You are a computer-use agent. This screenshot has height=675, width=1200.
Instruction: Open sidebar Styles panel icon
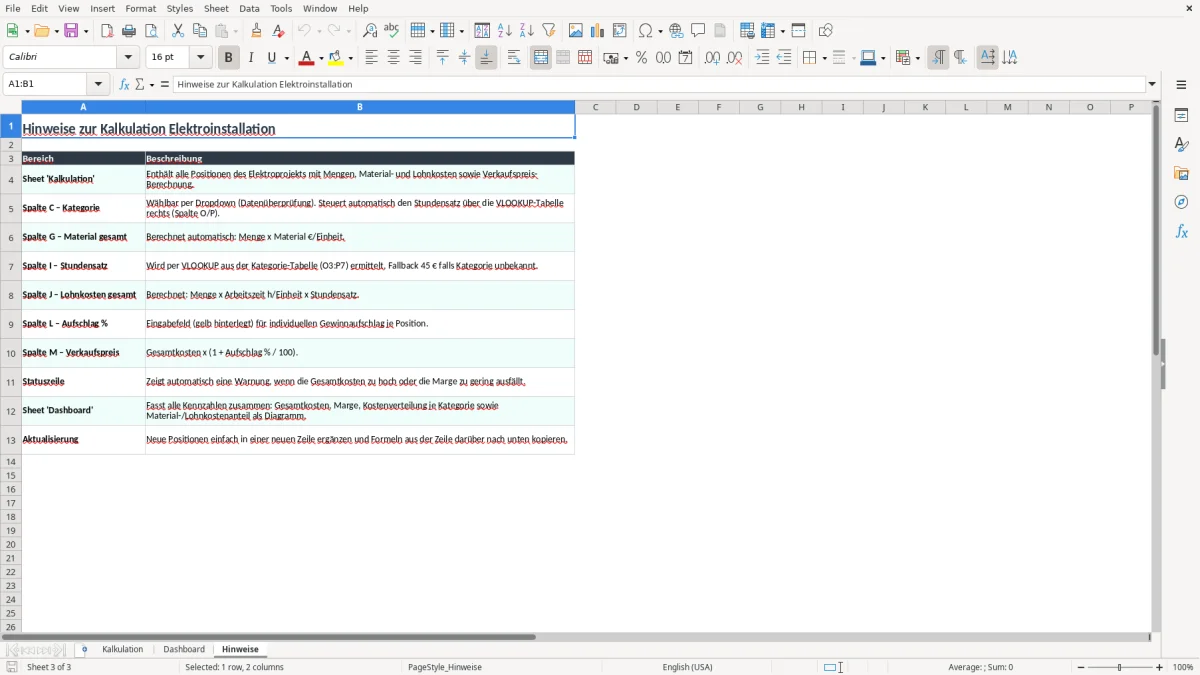pyautogui.click(x=1181, y=145)
